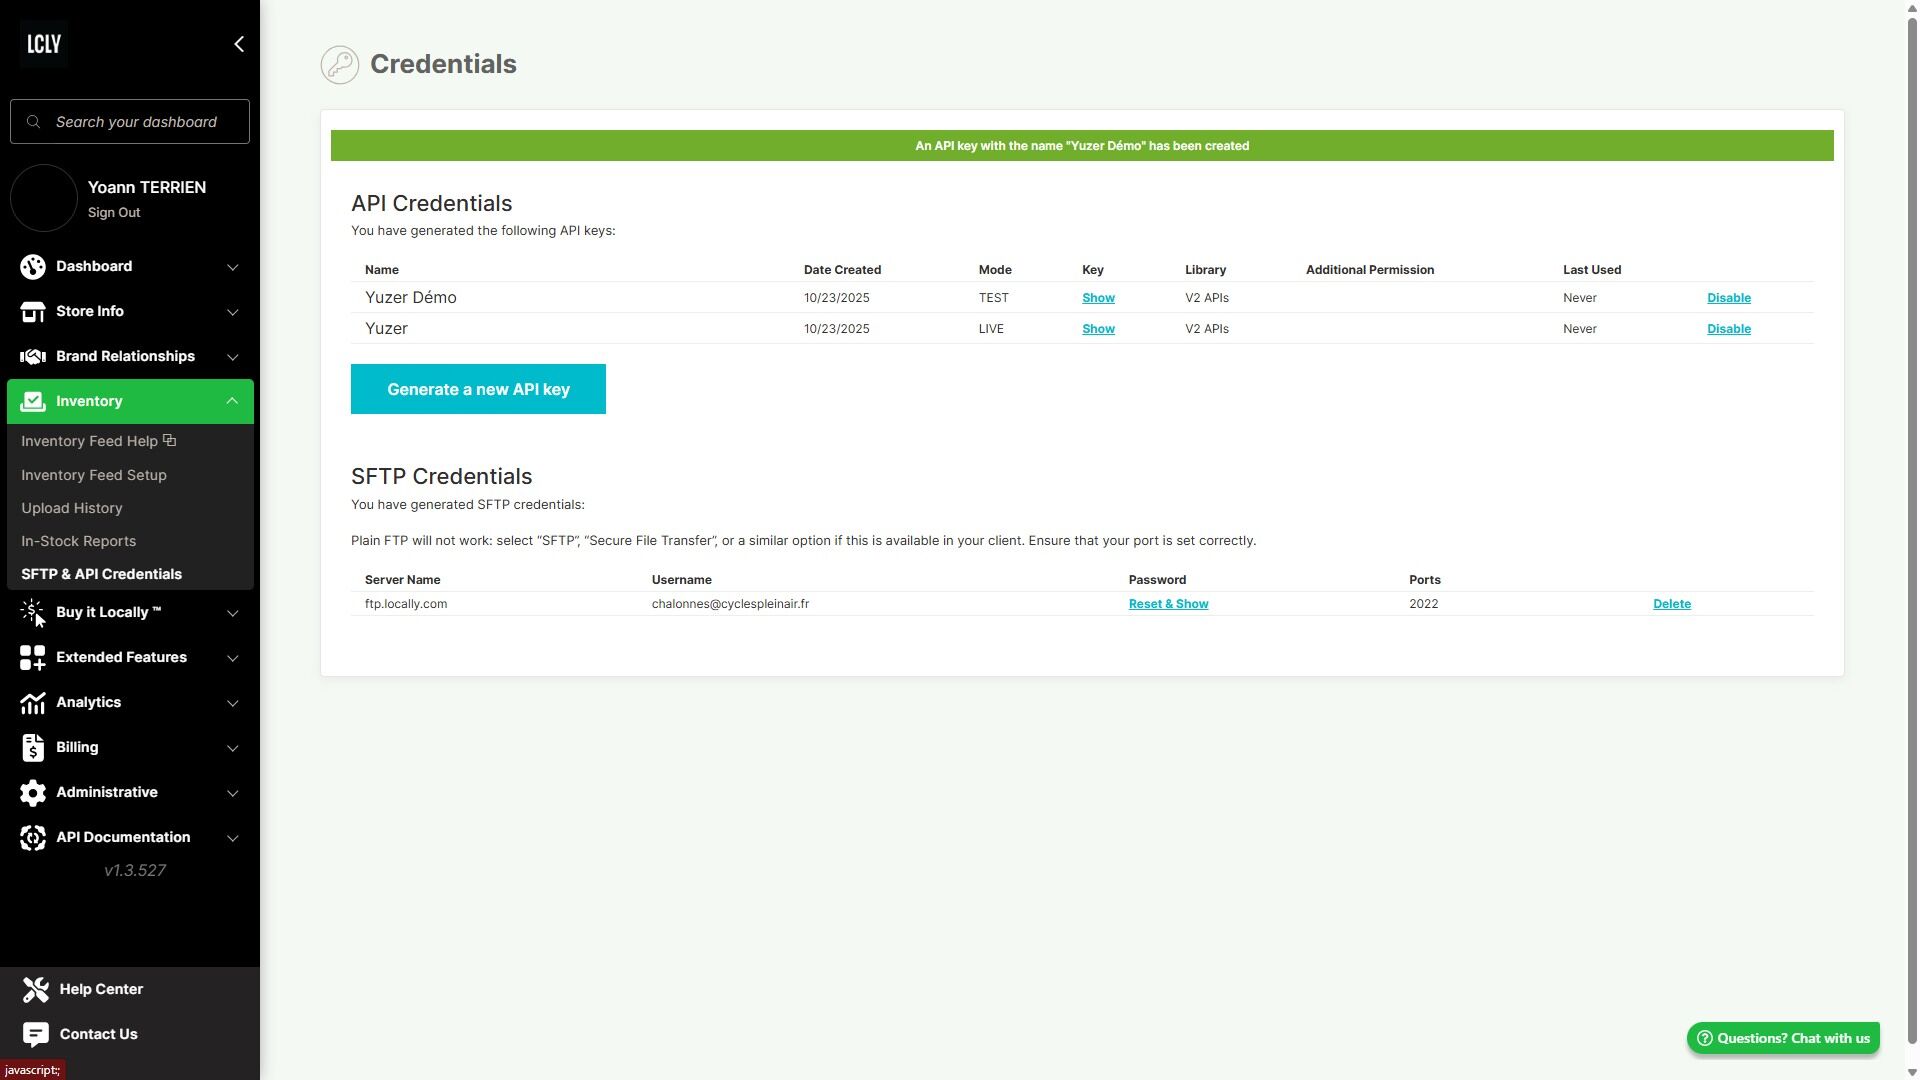This screenshot has height=1080, width=1920.
Task: Expand the Buy it Locally menu chevron
Action: 232,613
